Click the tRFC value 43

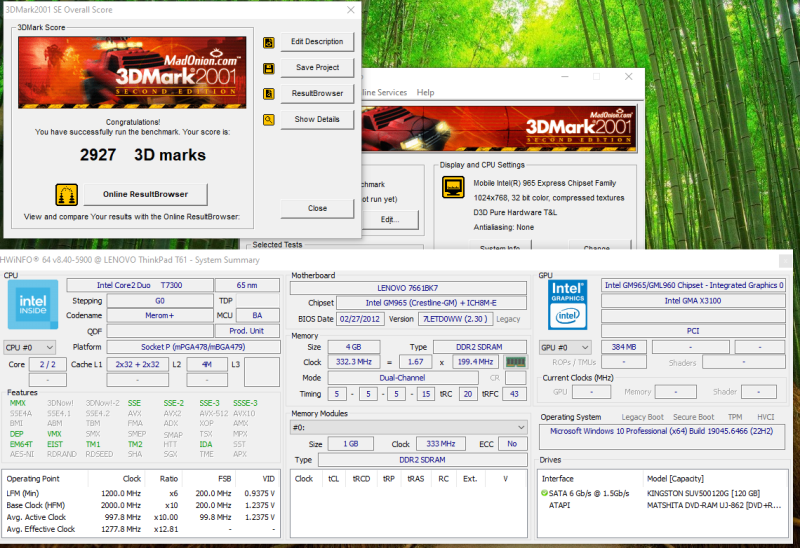pyautogui.click(x=514, y=394)
